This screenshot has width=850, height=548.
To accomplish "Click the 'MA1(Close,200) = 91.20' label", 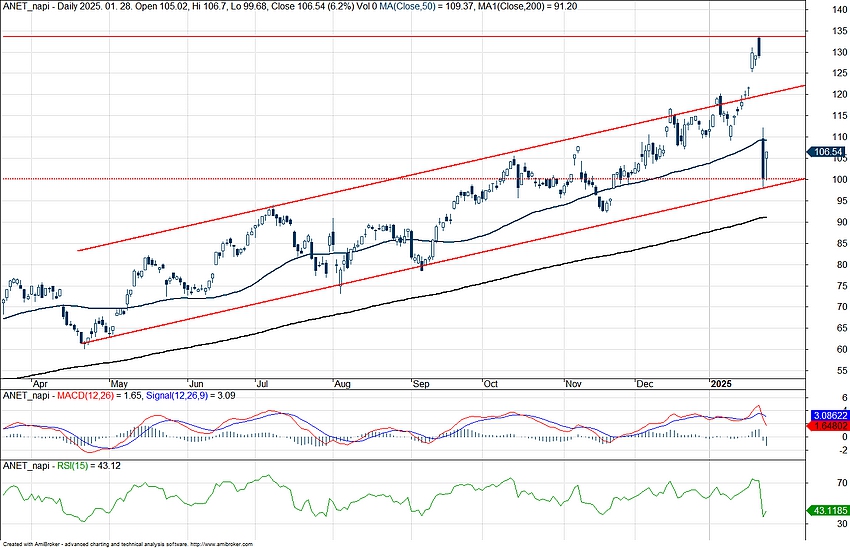I will click(x=525, y=6).
